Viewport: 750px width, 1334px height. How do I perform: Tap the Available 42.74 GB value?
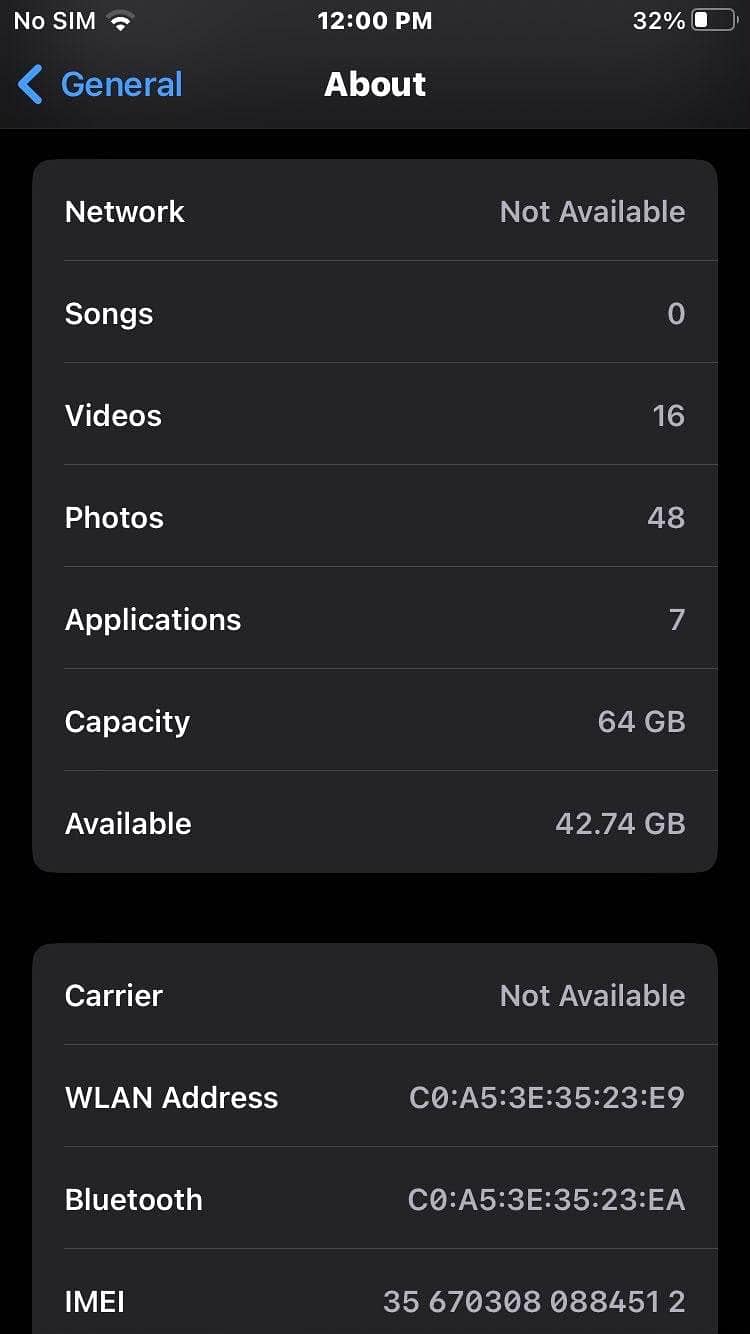pos(620,823)
